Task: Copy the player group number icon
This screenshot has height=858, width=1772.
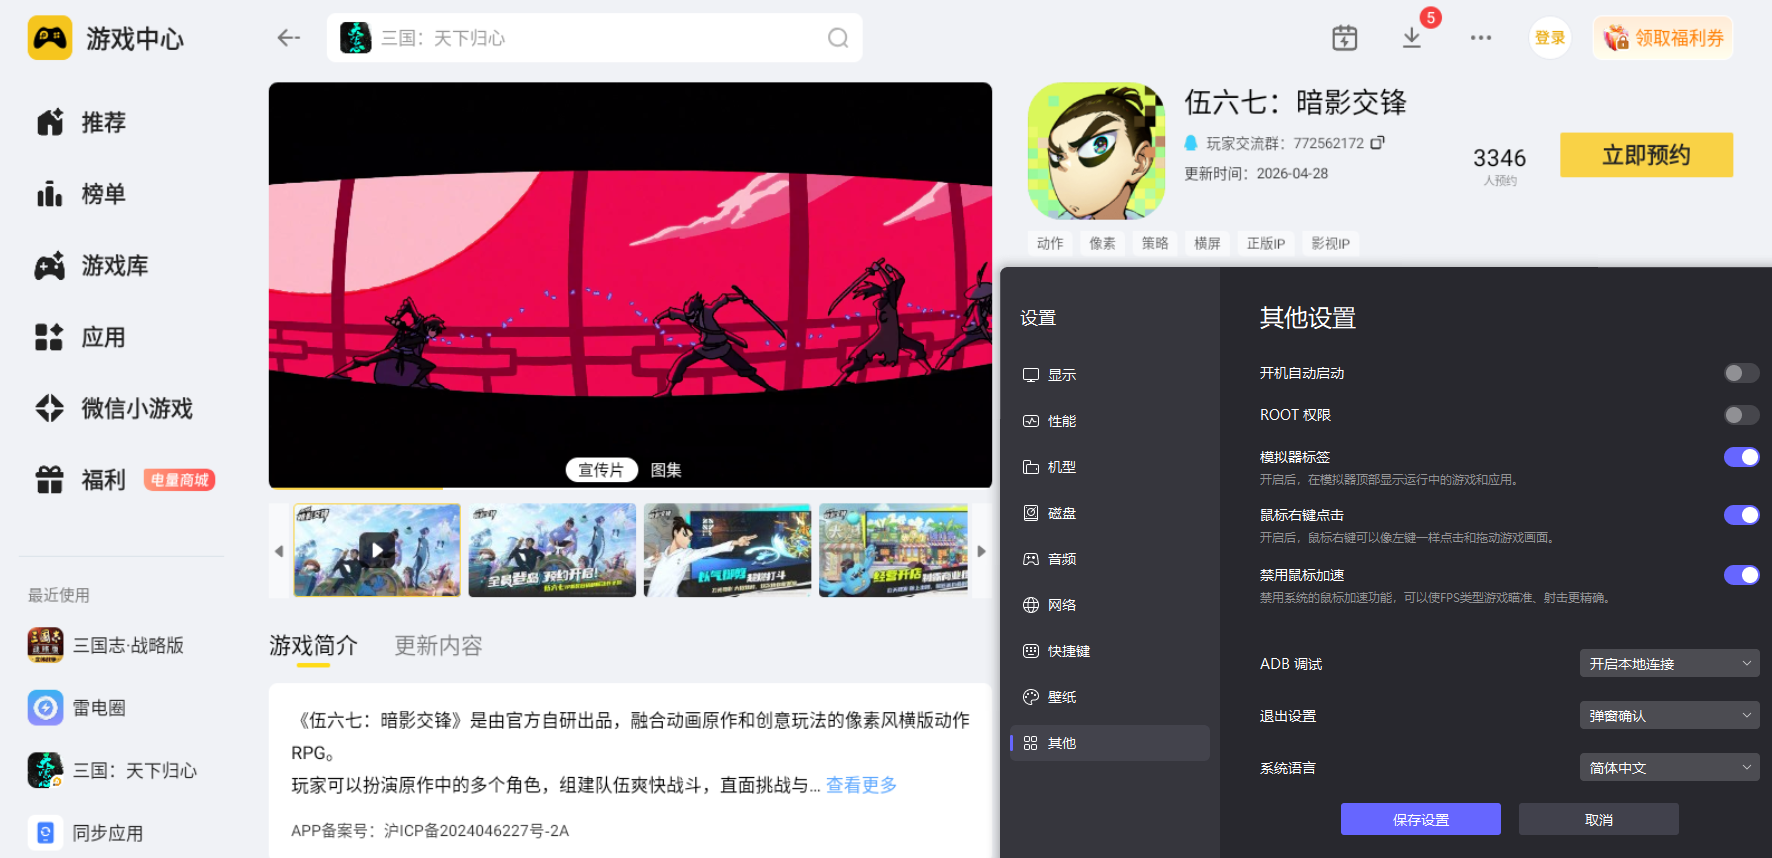Action: [1378, 143]
